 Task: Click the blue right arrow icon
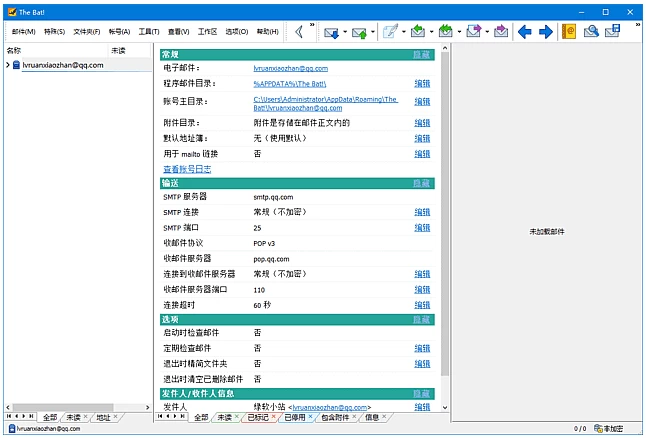[x=545, y=32]
